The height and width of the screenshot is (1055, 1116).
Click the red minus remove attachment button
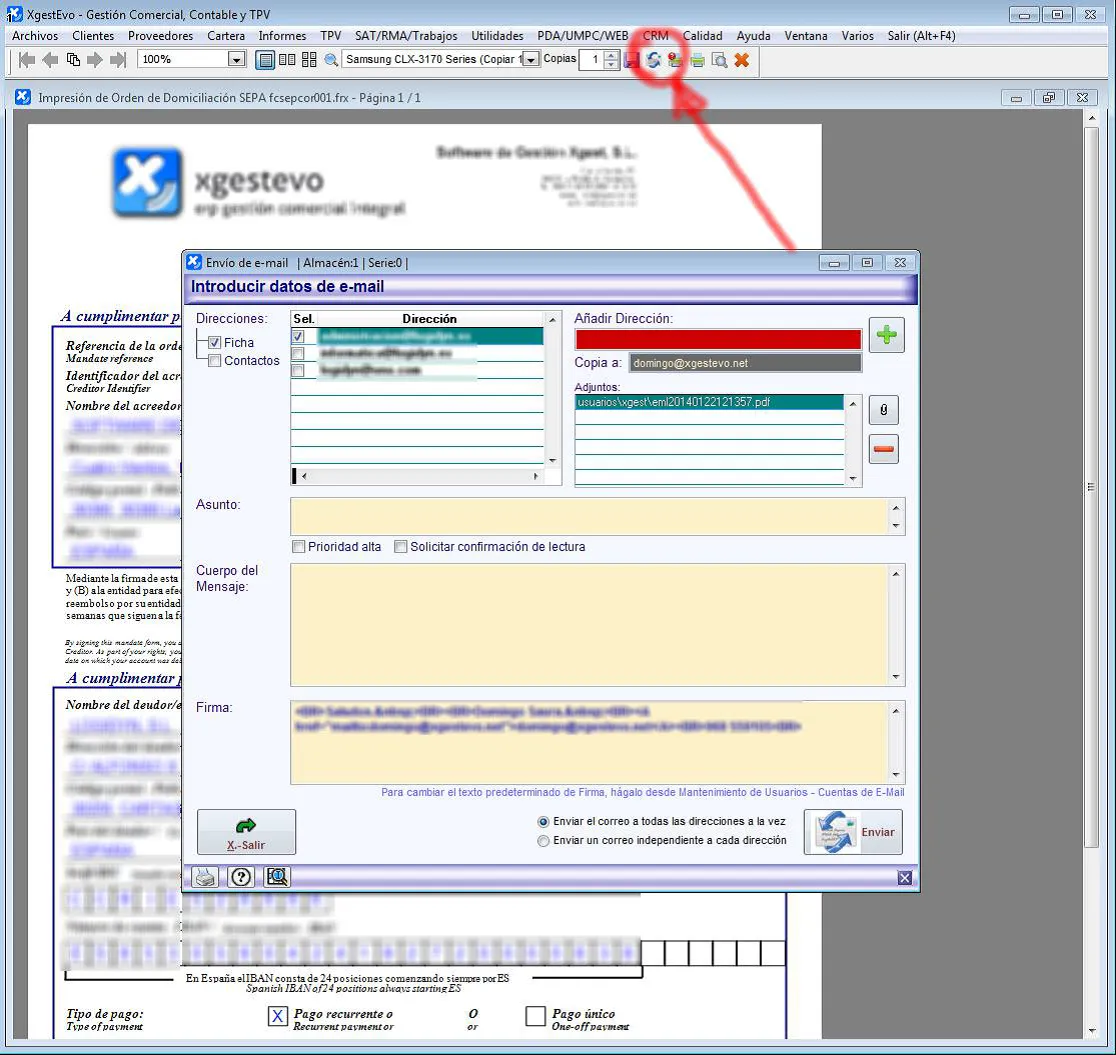pos(884,449)
